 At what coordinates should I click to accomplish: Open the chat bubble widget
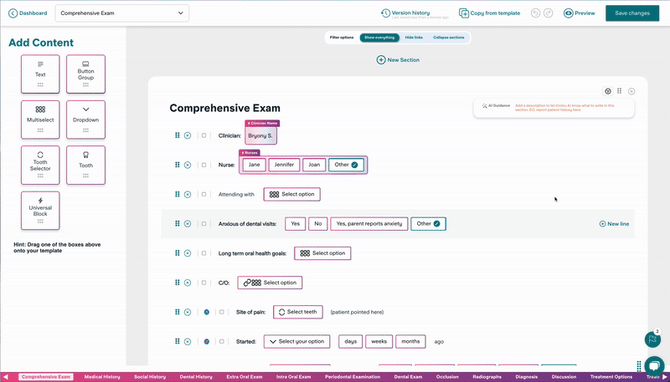(x=654, y=365)
